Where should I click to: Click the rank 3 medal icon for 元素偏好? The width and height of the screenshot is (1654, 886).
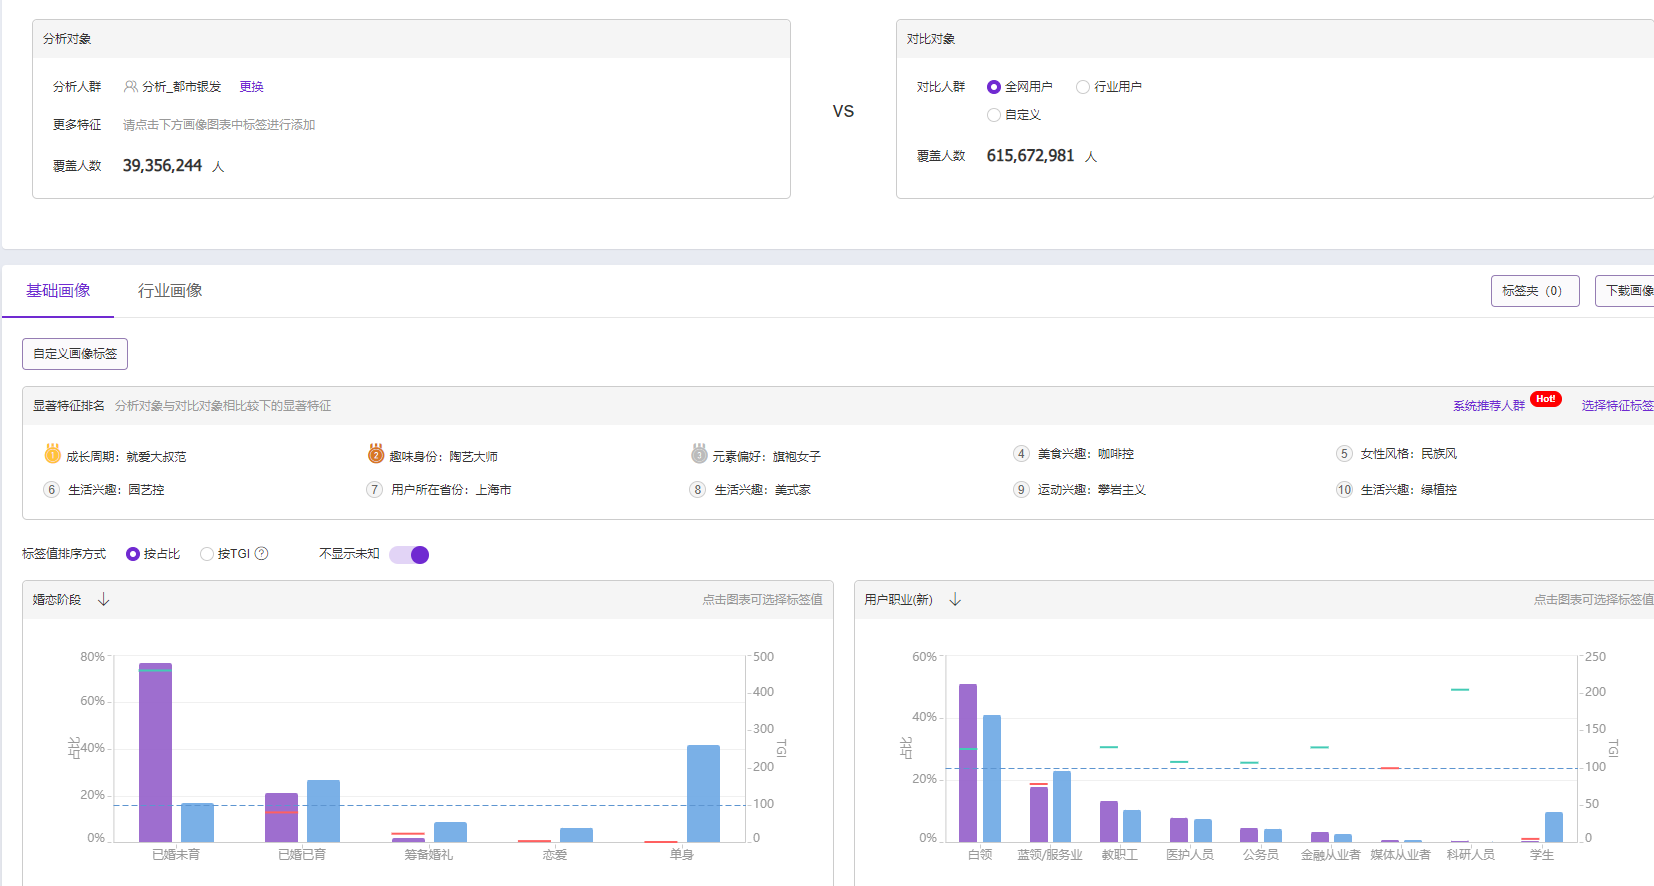click(699, 454)
